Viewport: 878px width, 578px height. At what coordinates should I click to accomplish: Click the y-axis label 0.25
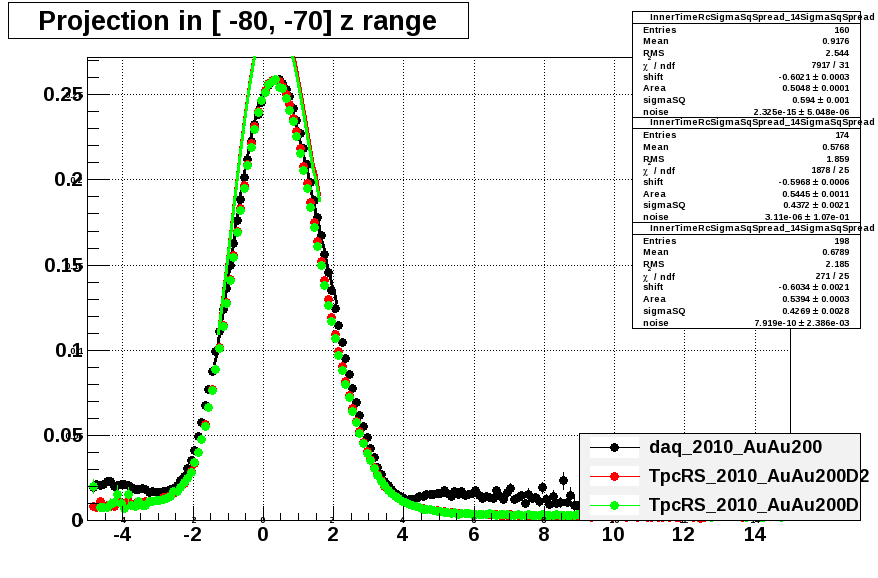point(63,94)
